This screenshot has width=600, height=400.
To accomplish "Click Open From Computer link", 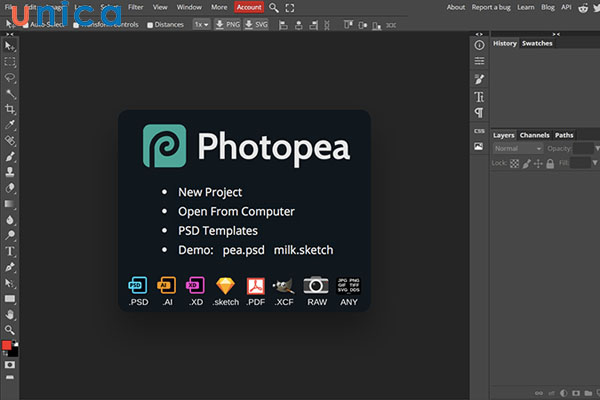I will coord(236,211).
